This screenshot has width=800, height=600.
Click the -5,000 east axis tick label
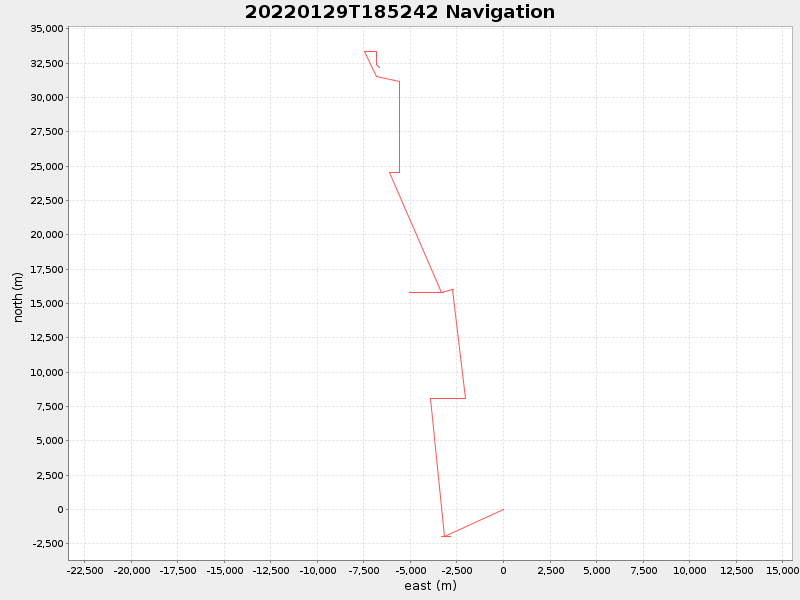(x=410, y=570)
